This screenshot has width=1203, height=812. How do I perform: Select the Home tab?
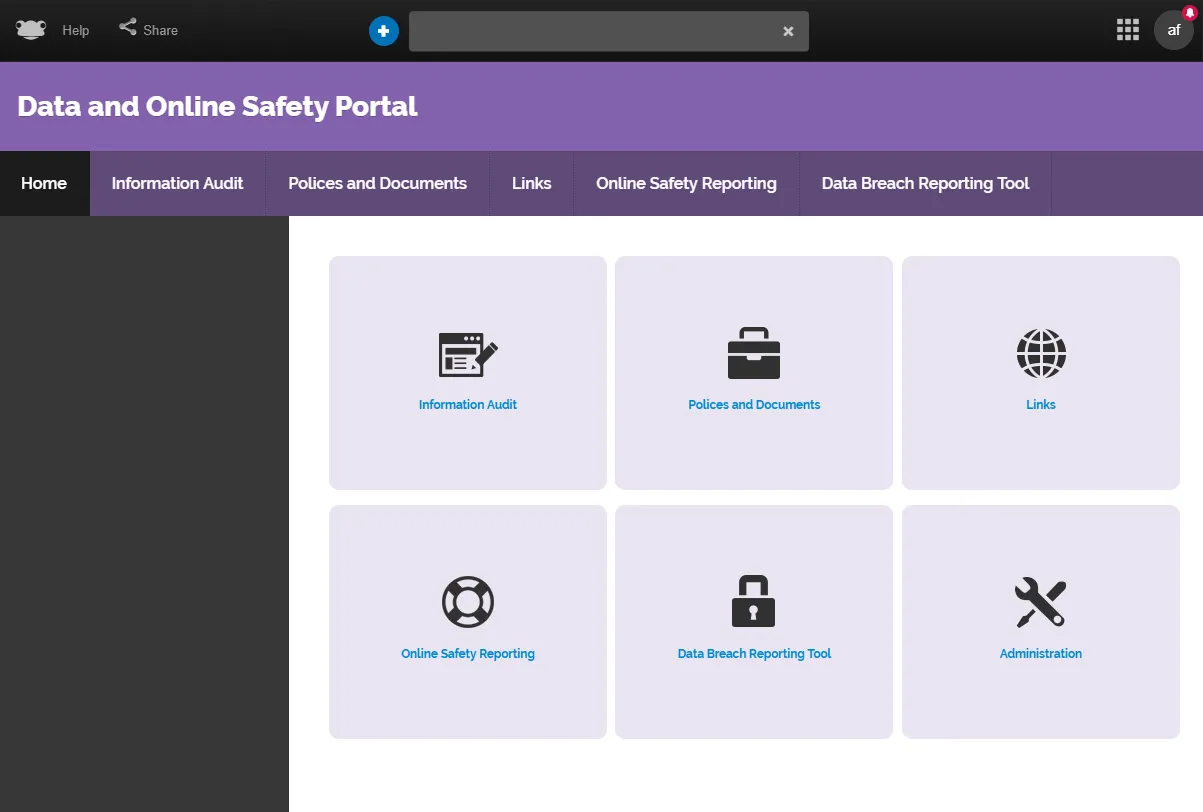pos(44,183)
